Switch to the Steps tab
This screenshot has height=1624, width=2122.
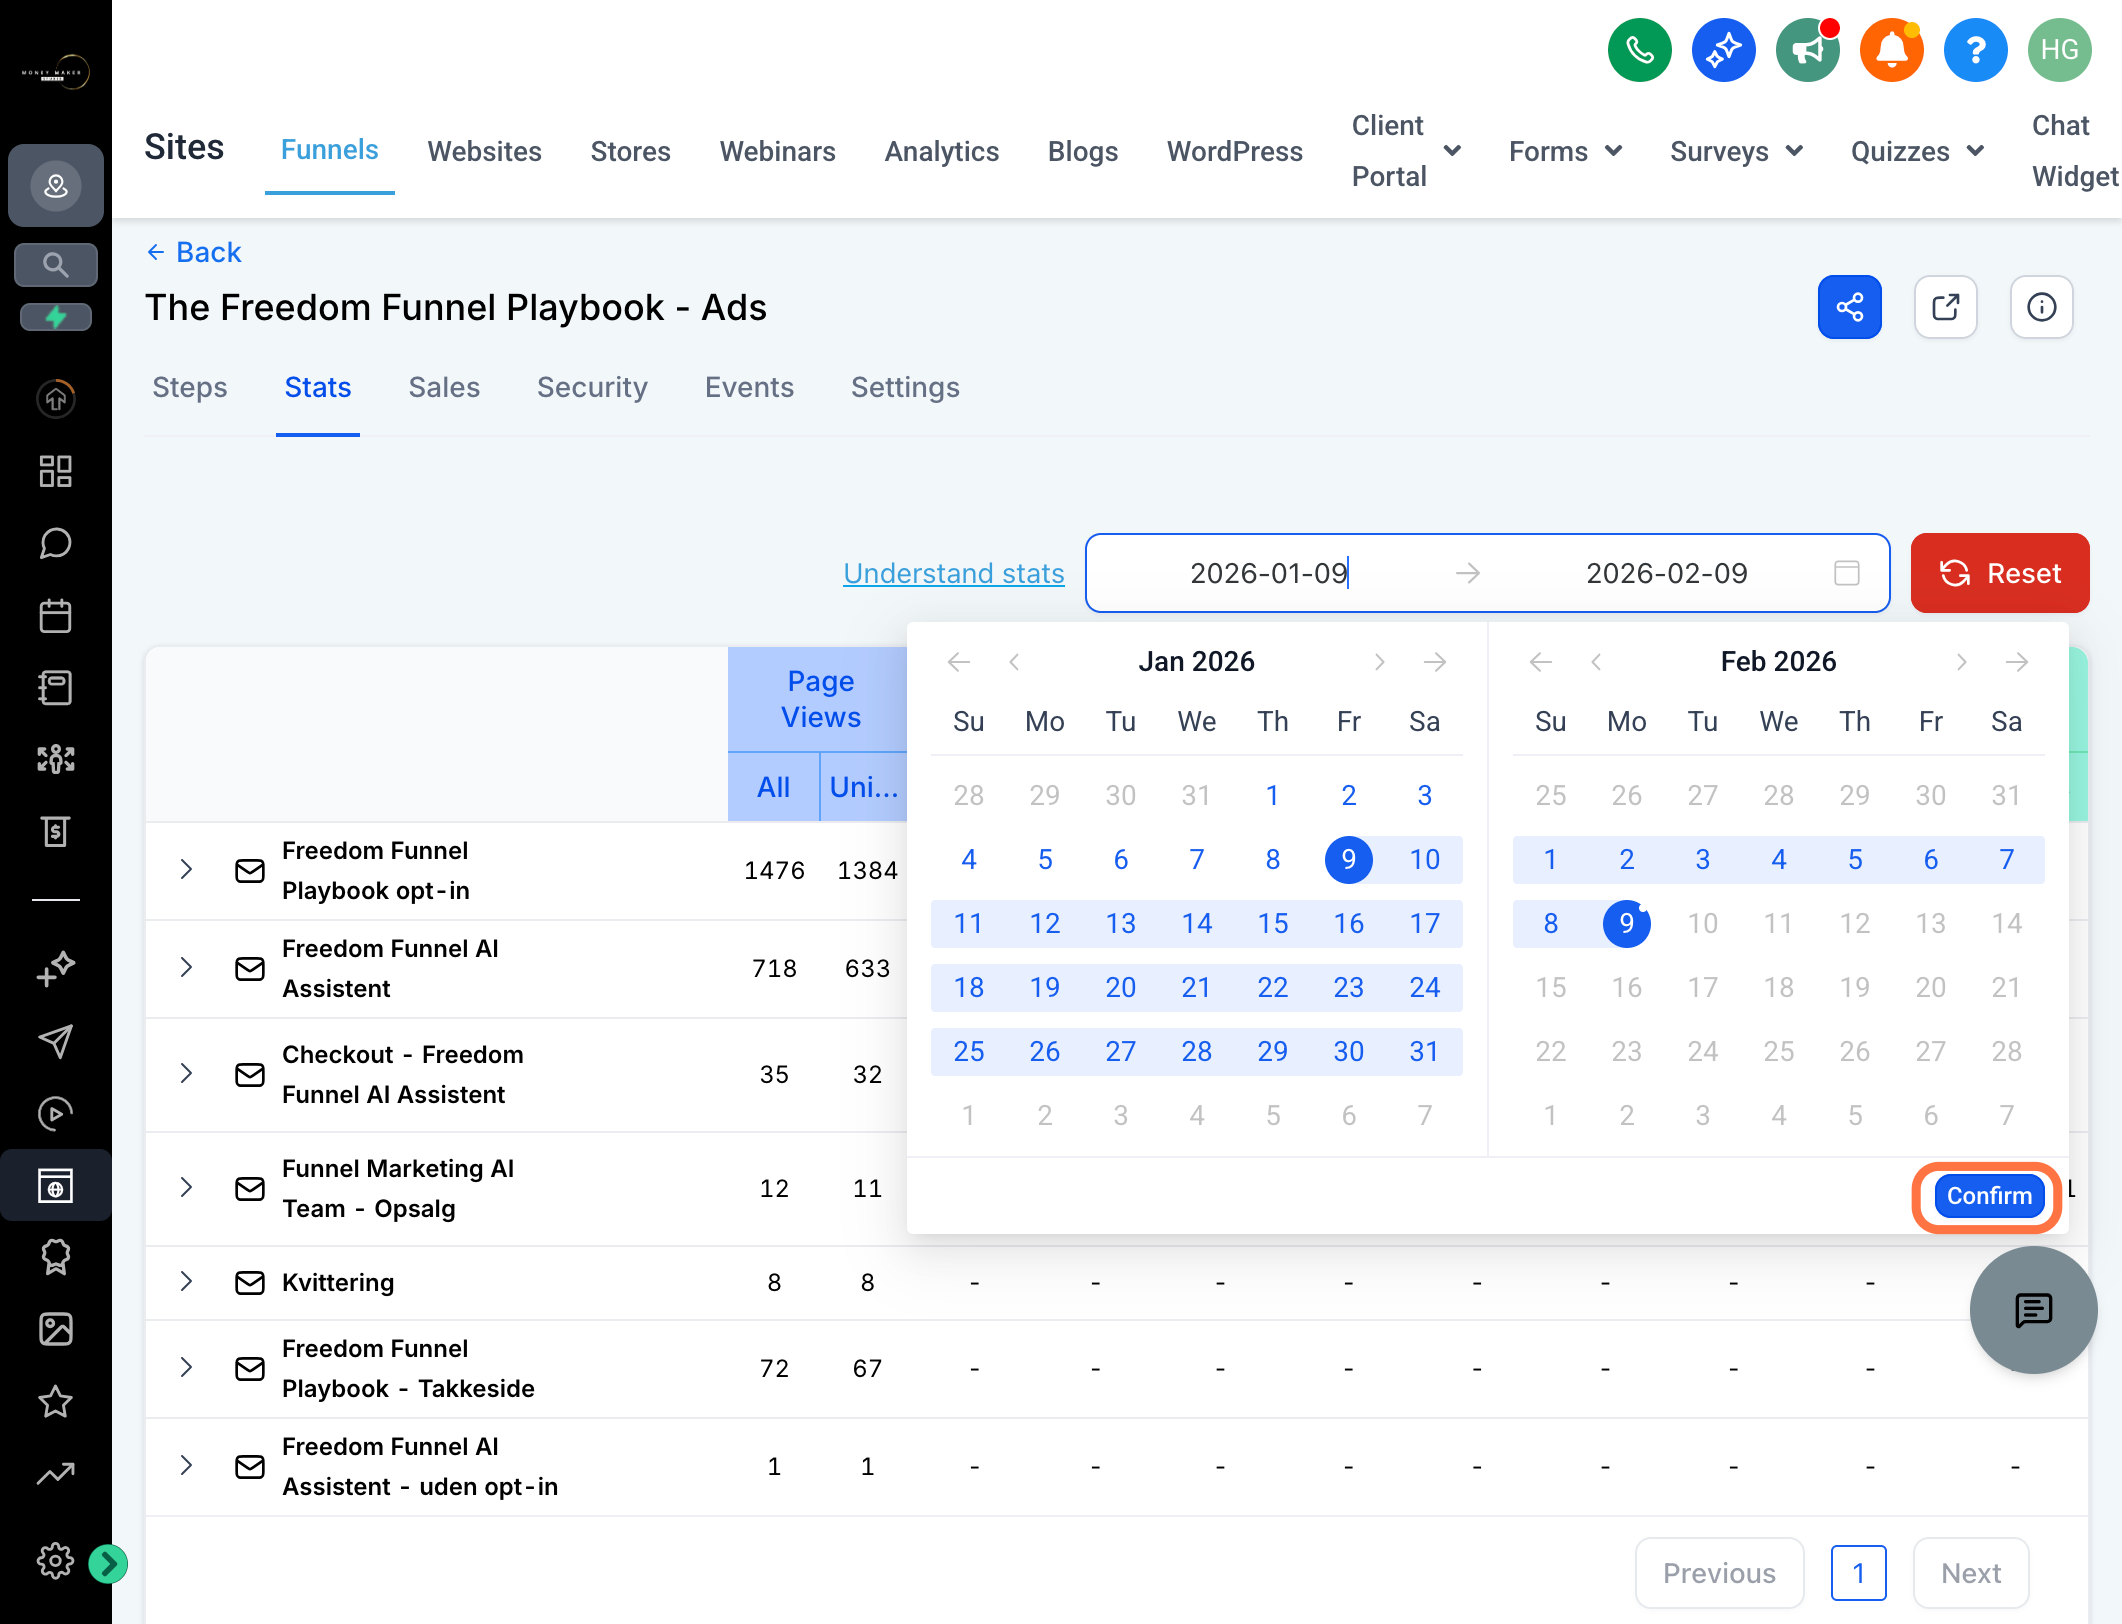189,387
